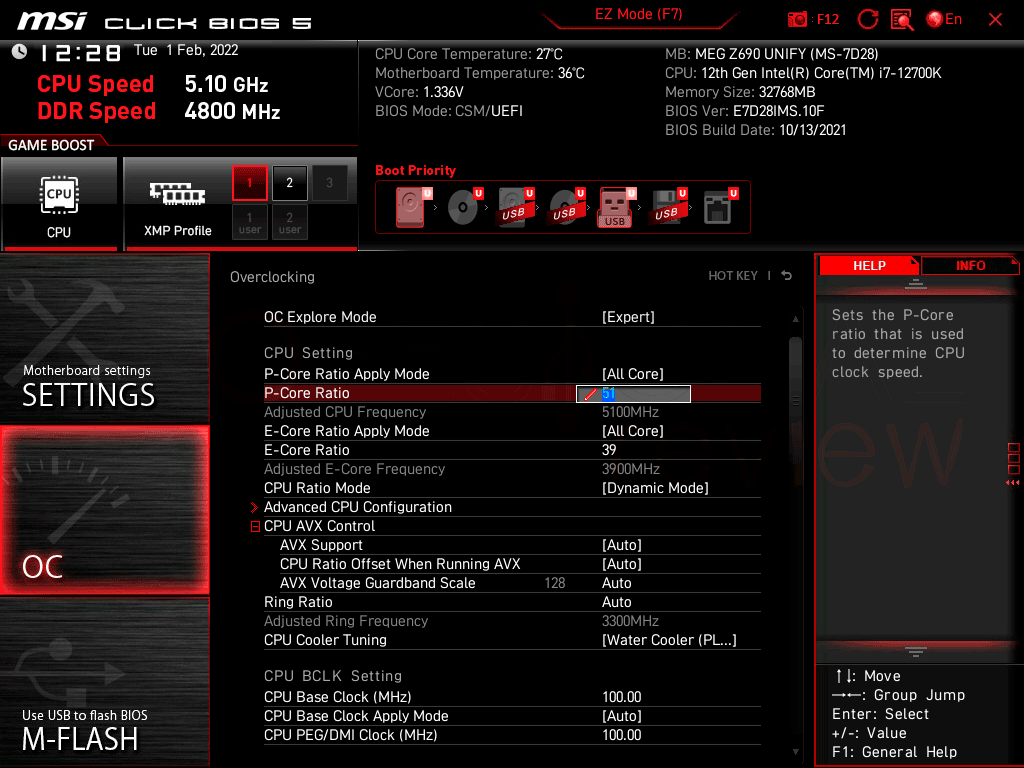Change OC Explore Mode [Expert] value
This screenshot has height=768, width=1024.
[628, 317]
